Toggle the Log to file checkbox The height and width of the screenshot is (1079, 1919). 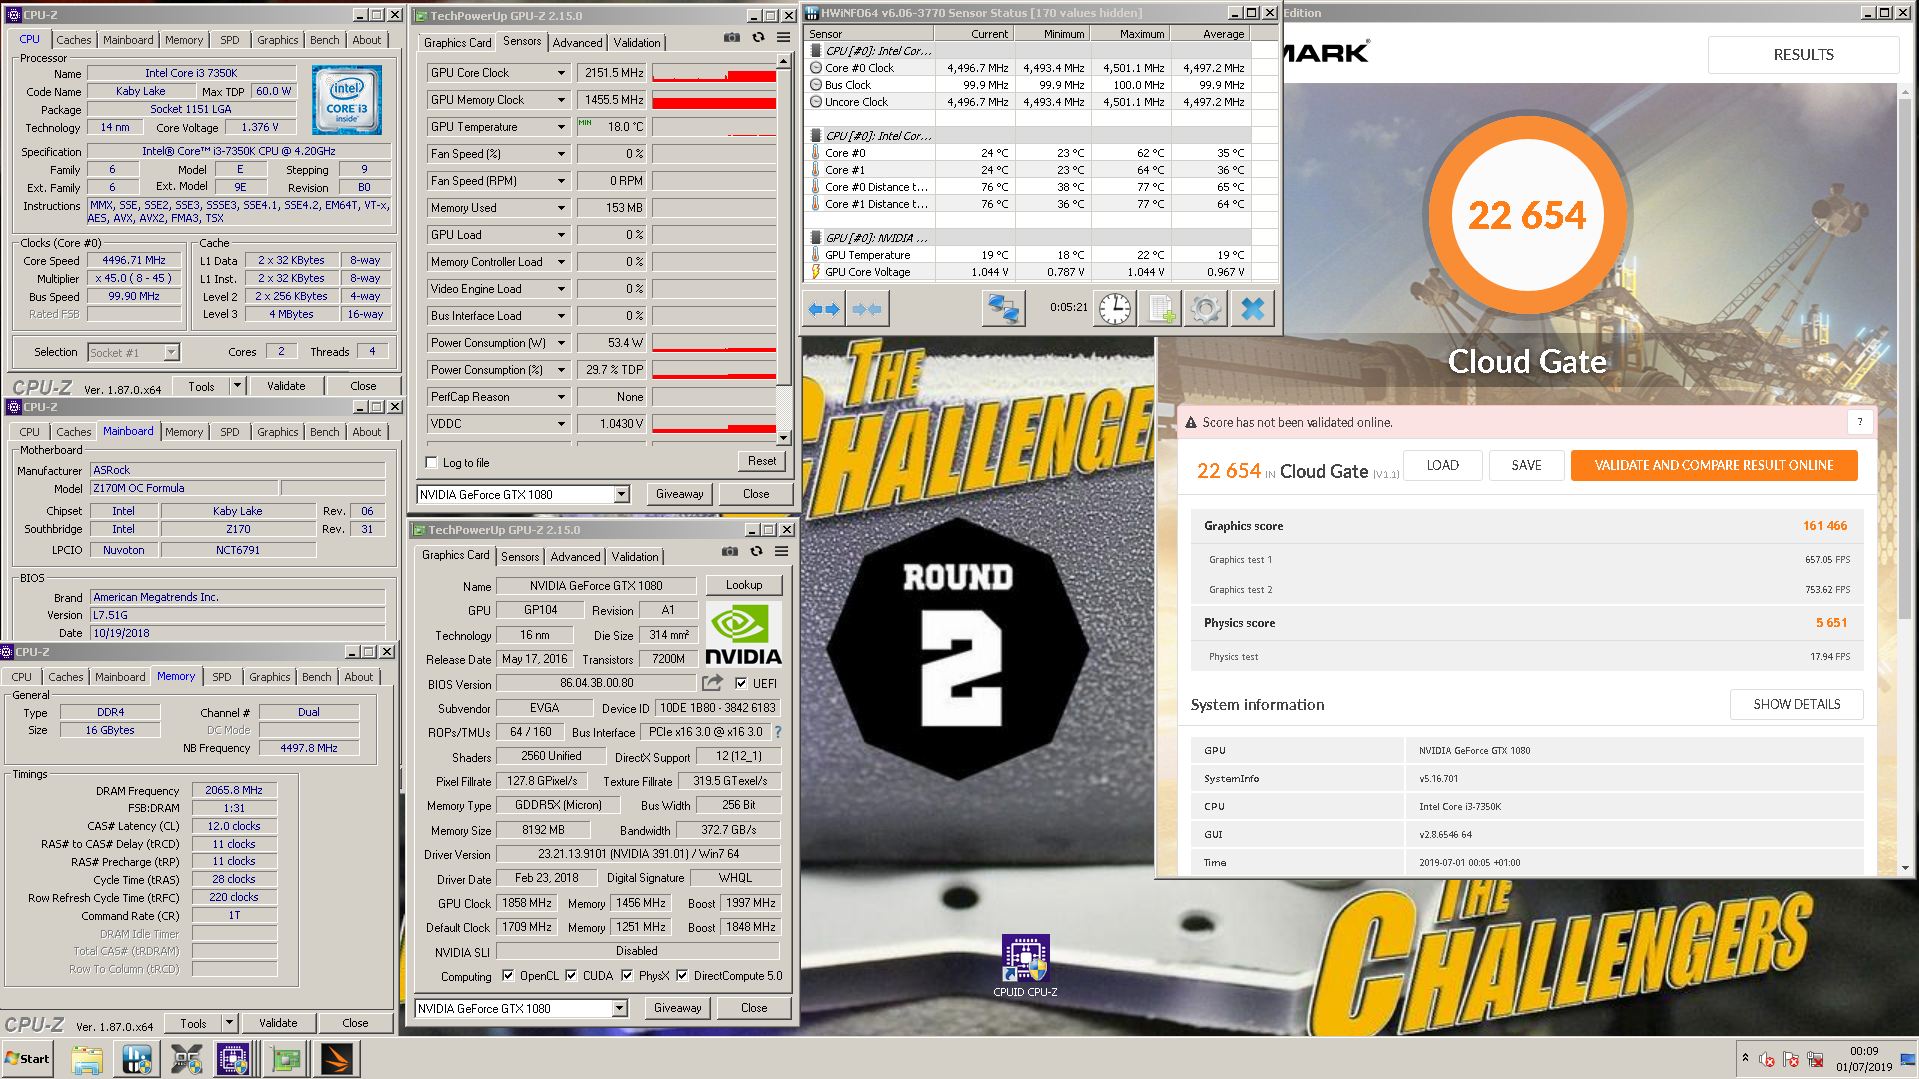coord(432,462)
